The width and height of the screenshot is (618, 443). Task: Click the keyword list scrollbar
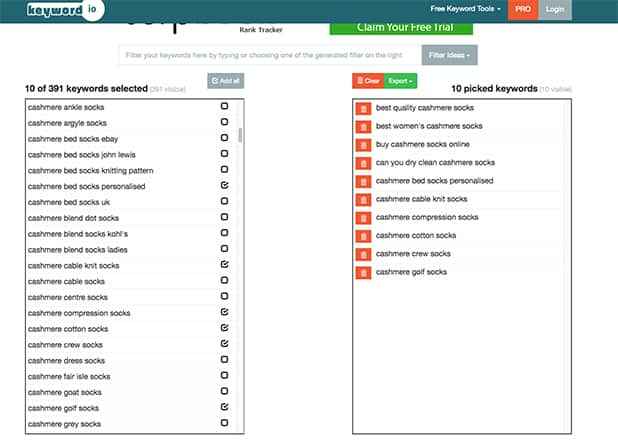tap(240, 135)
